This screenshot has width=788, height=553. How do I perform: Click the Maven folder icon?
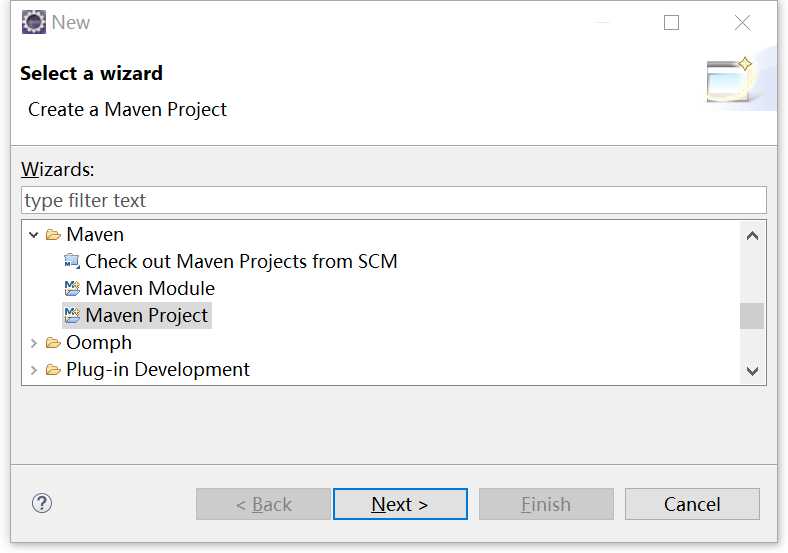53,235
